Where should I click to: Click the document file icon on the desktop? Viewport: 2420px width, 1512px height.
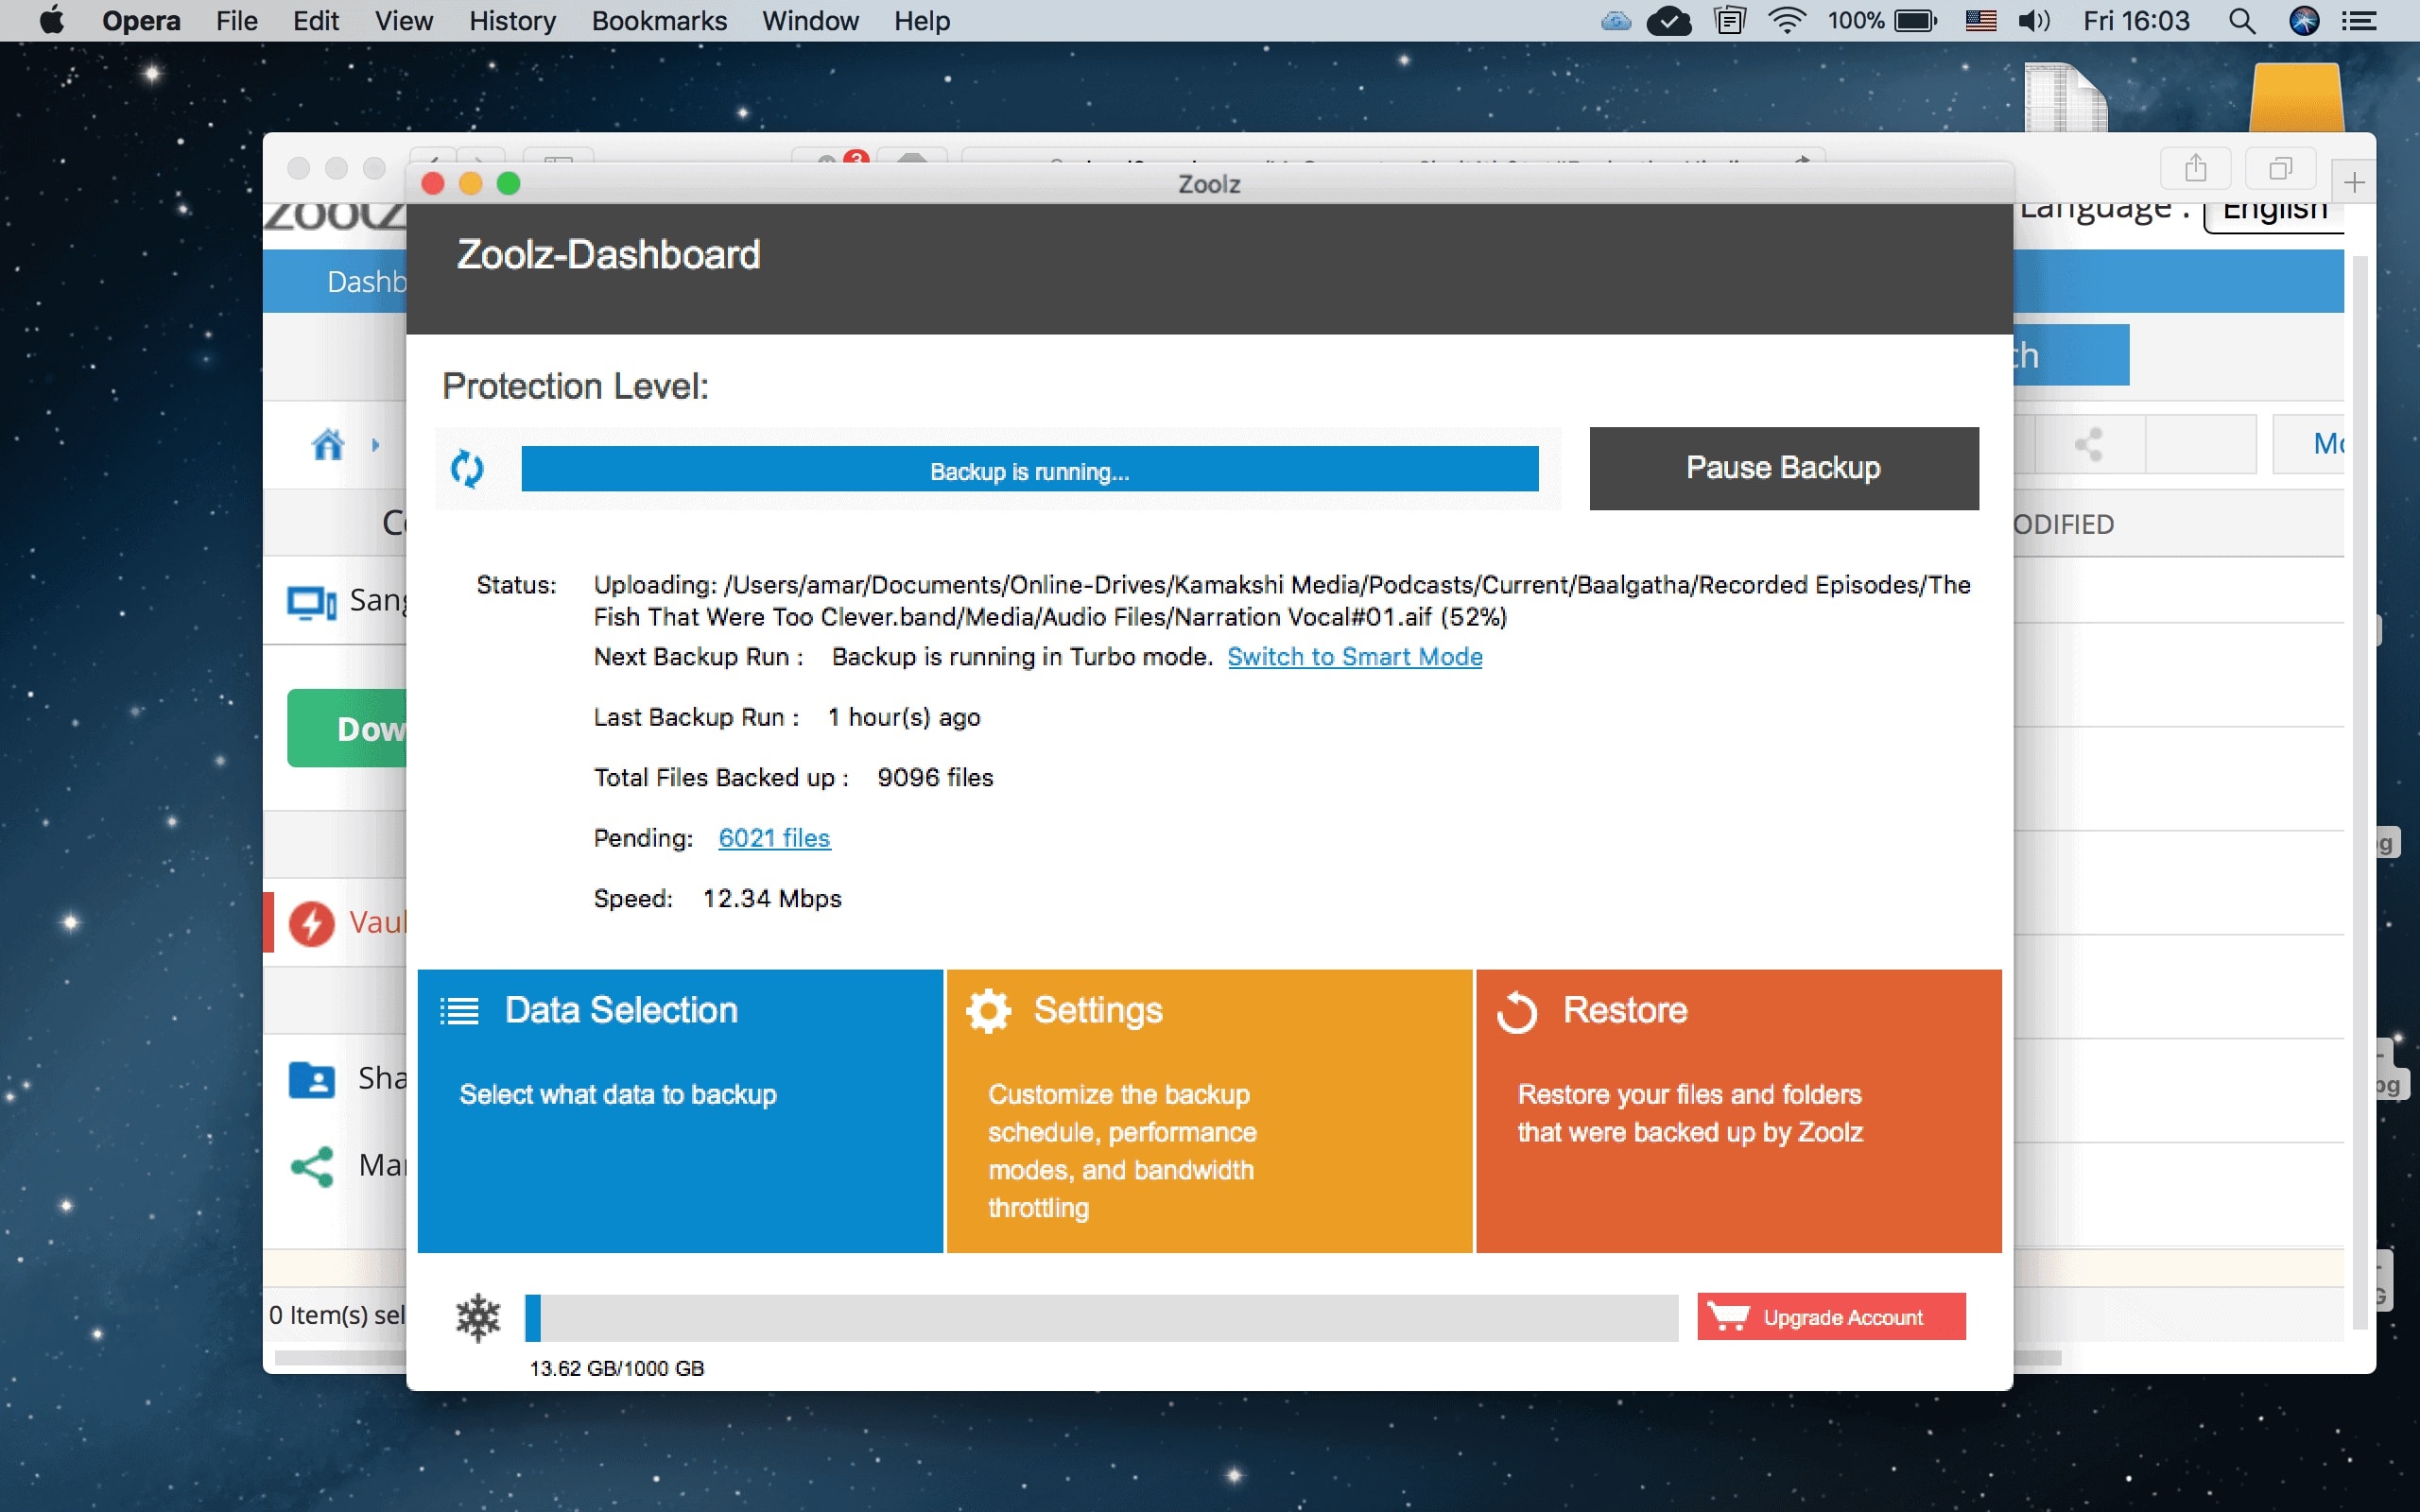click(x=2066, y=97)
